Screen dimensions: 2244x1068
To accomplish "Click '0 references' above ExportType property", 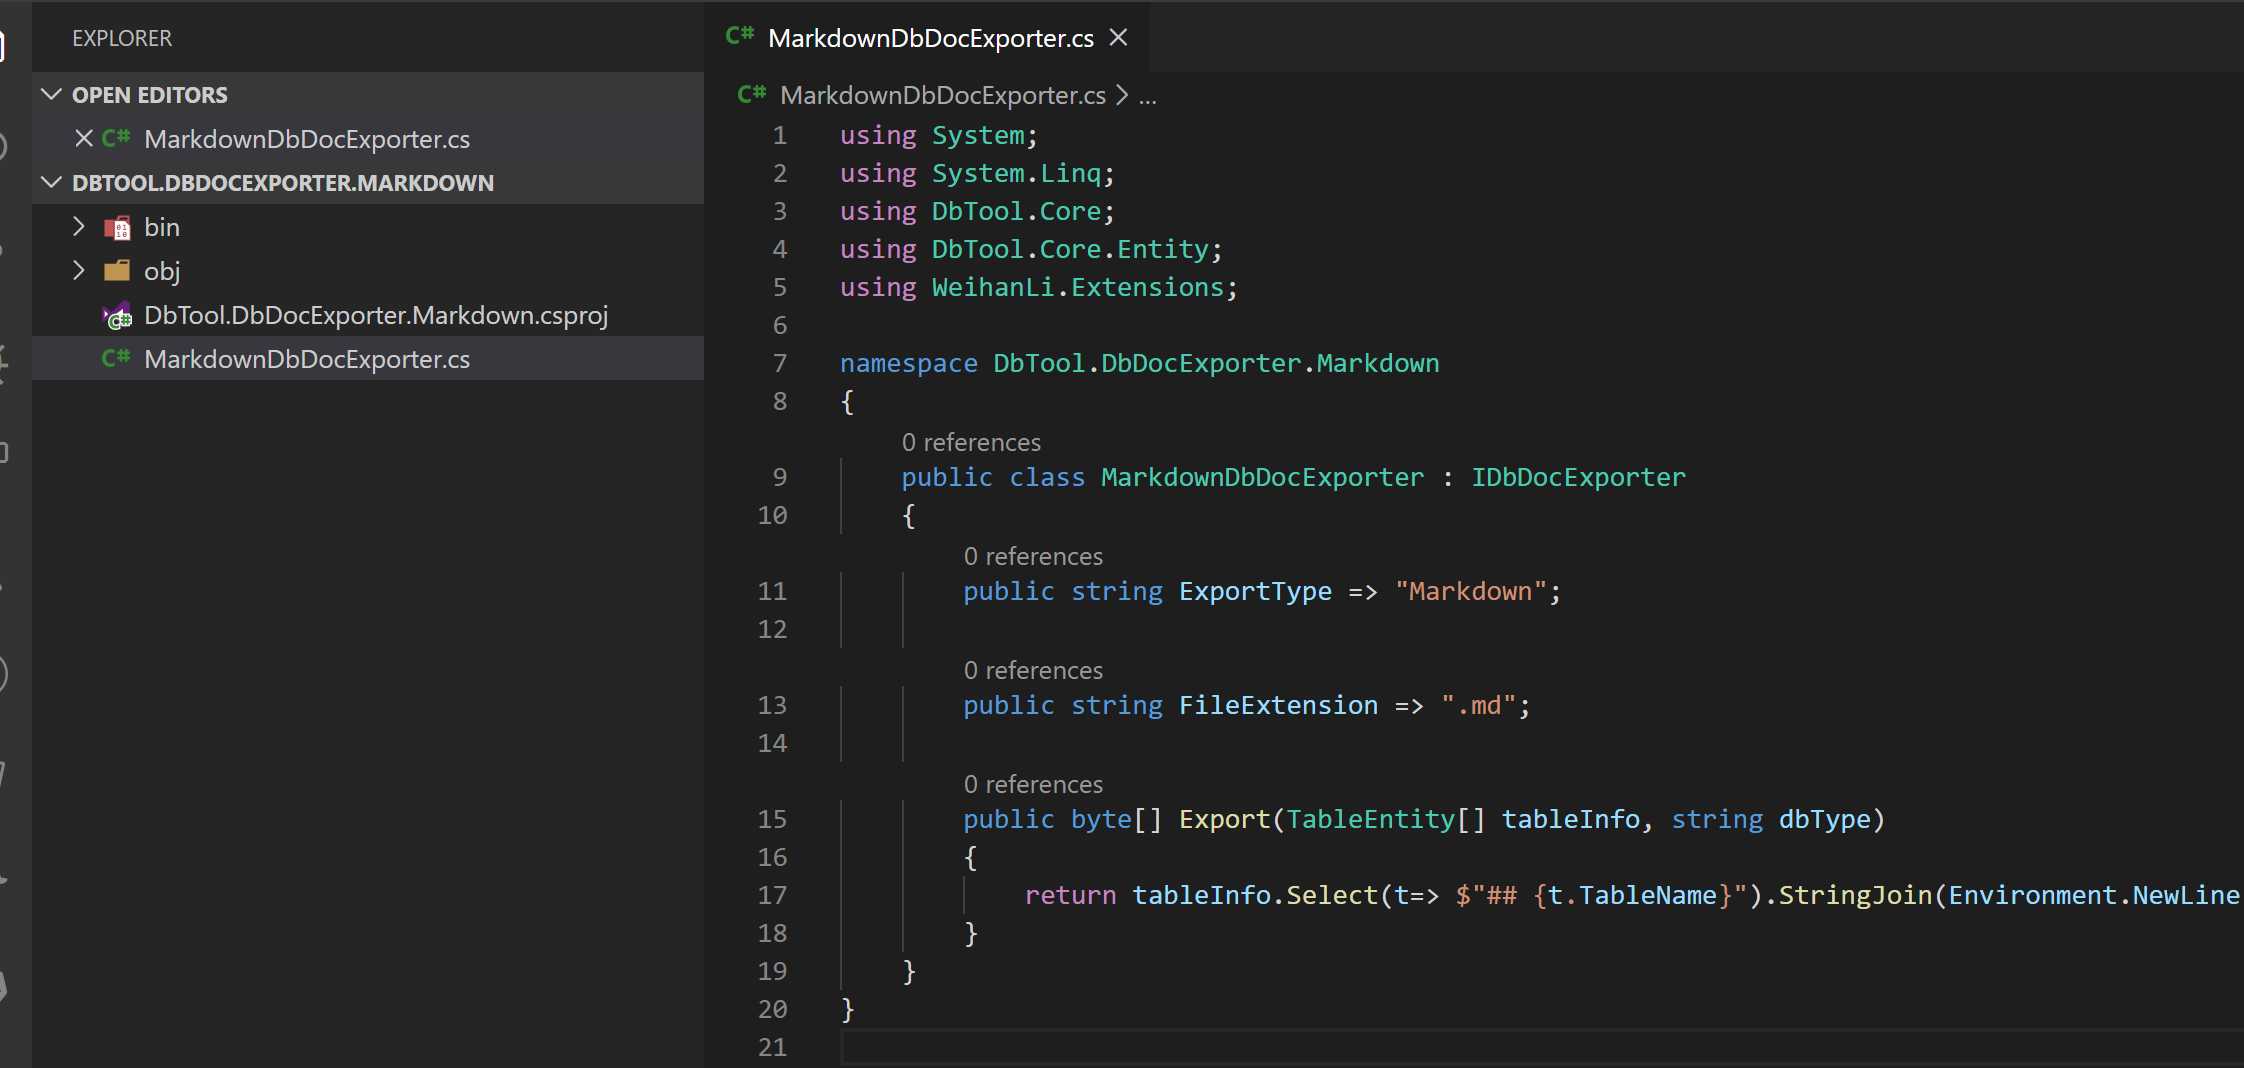I will [1033, 556].
